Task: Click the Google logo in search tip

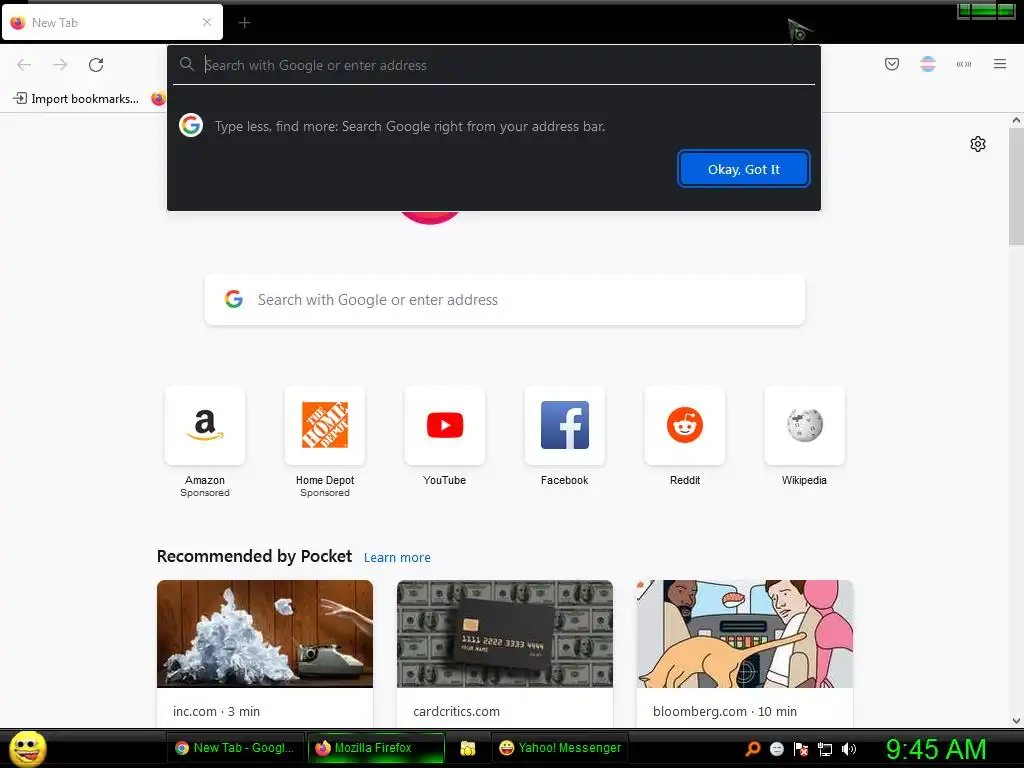Action: pos(191,125)
